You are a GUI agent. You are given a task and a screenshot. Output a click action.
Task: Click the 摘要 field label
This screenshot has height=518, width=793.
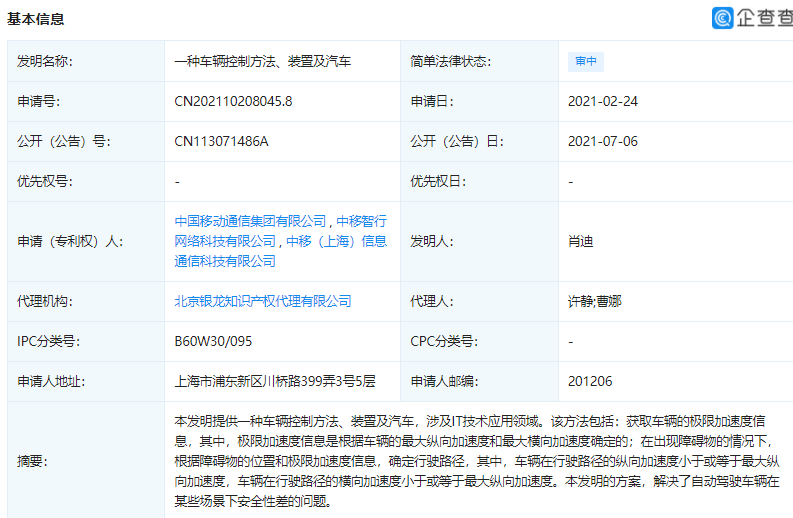click(32, 461)
